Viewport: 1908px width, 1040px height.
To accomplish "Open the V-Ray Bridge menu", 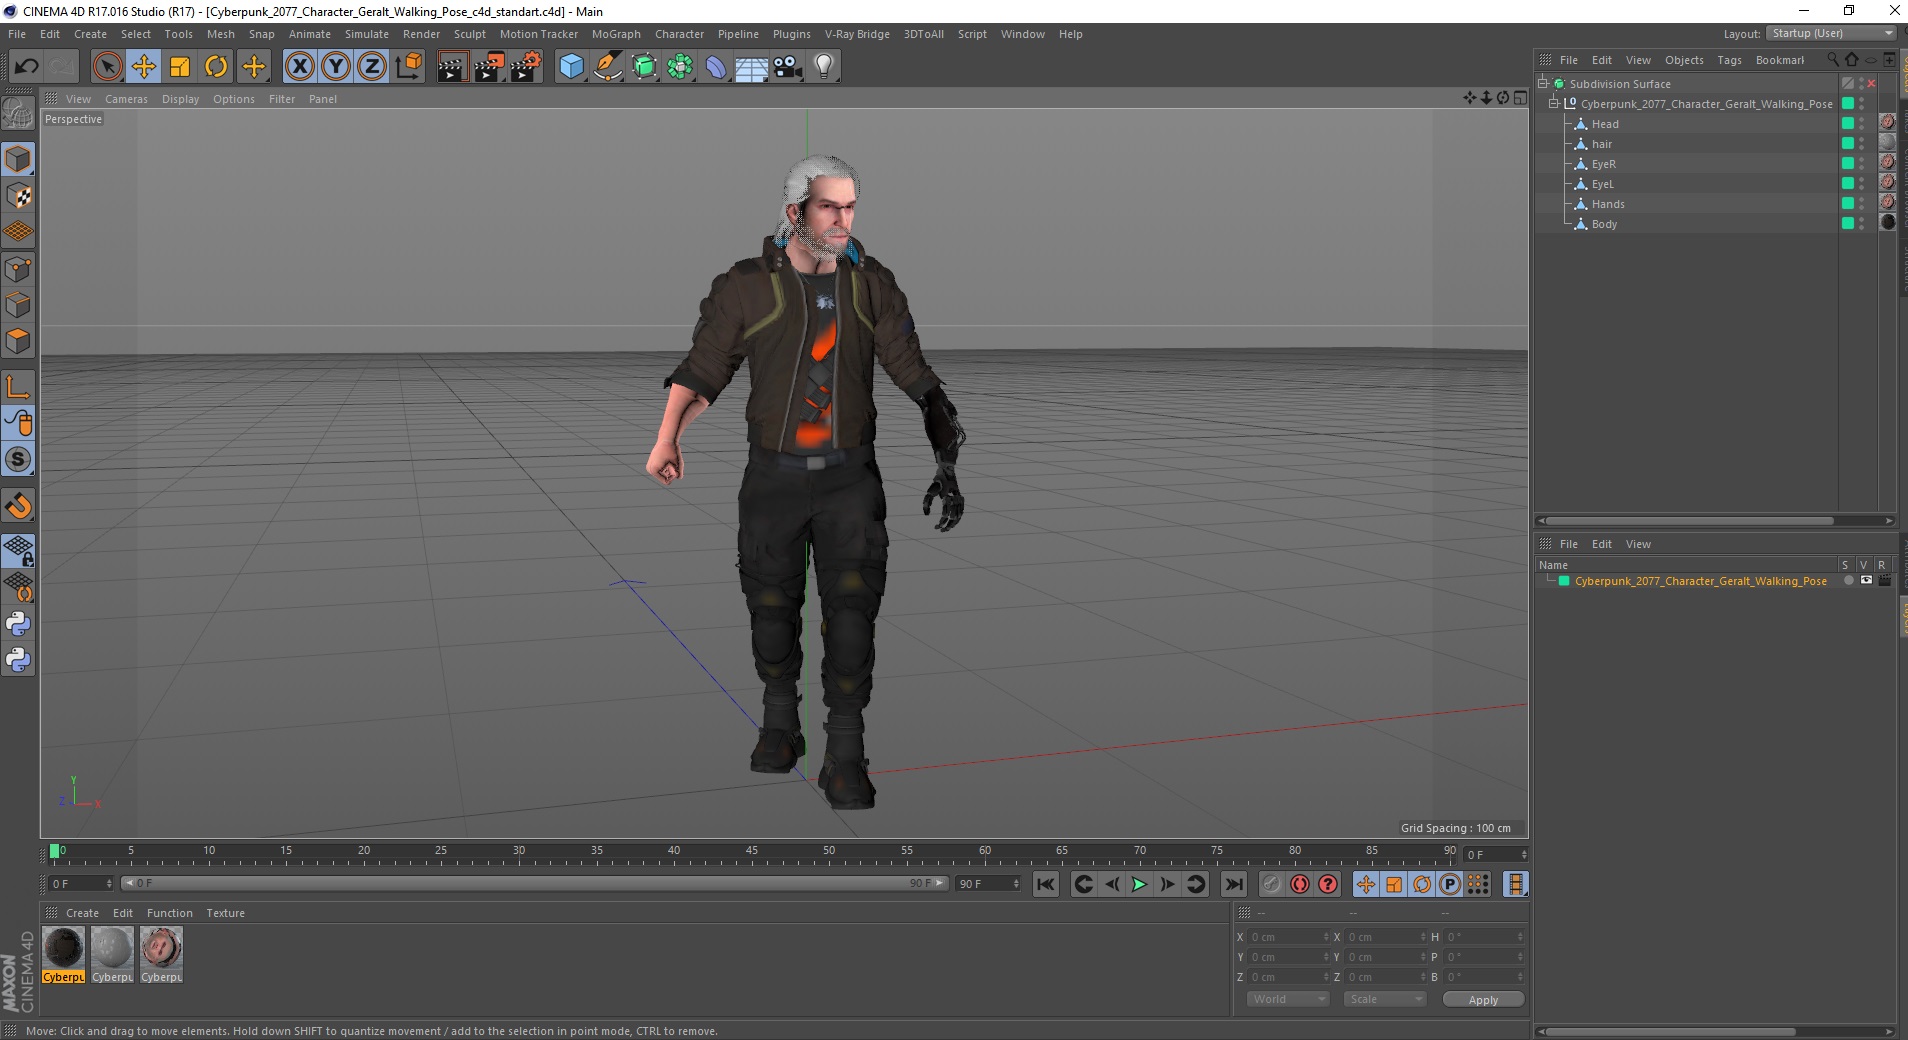I will pos(857,34).
